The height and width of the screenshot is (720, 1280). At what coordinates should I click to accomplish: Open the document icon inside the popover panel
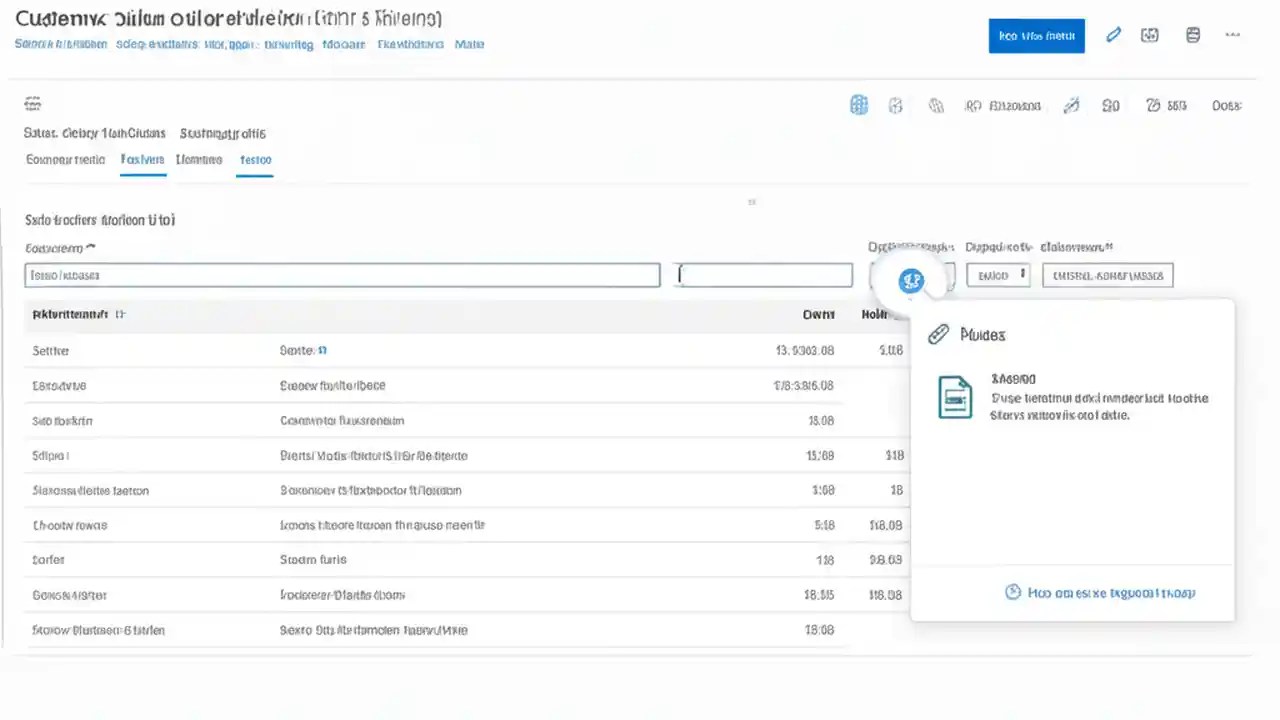955,397
